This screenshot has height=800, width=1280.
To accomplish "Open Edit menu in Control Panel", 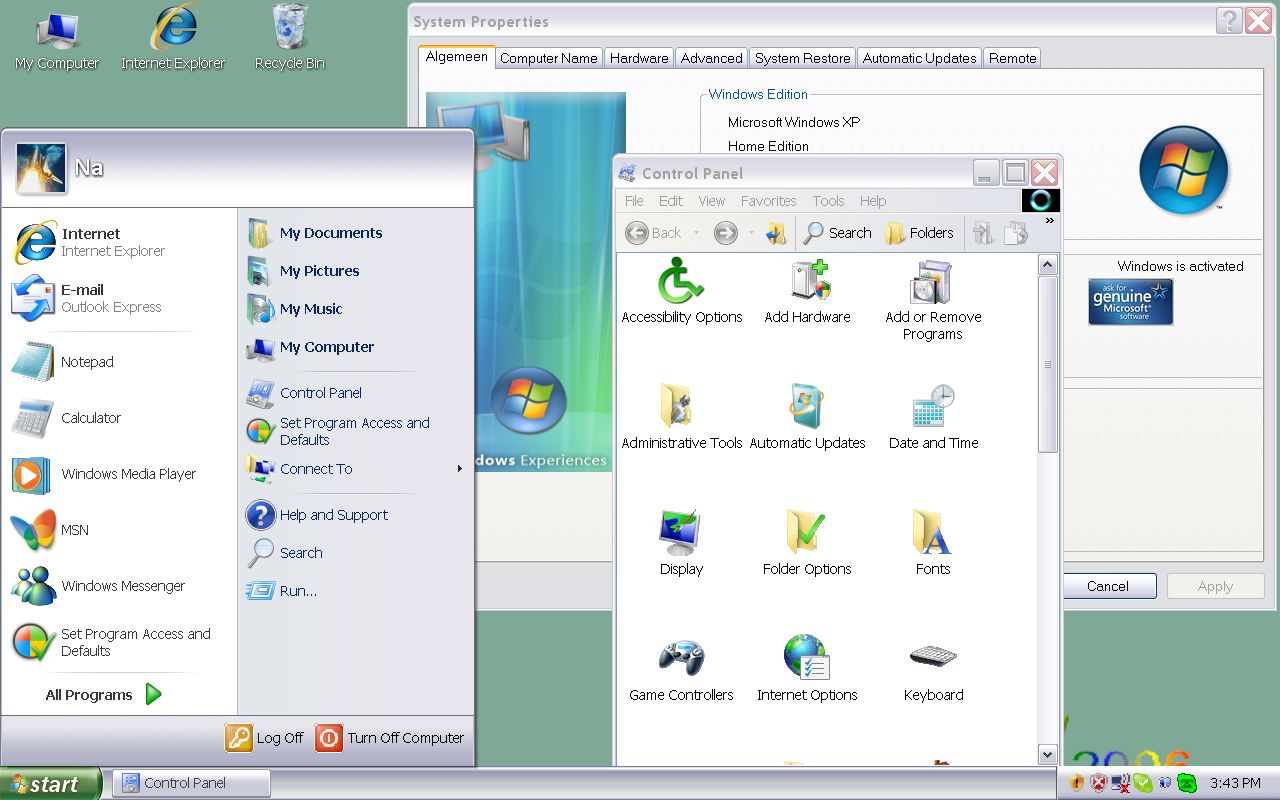I will pyautogui.click(x=671, y=201).
